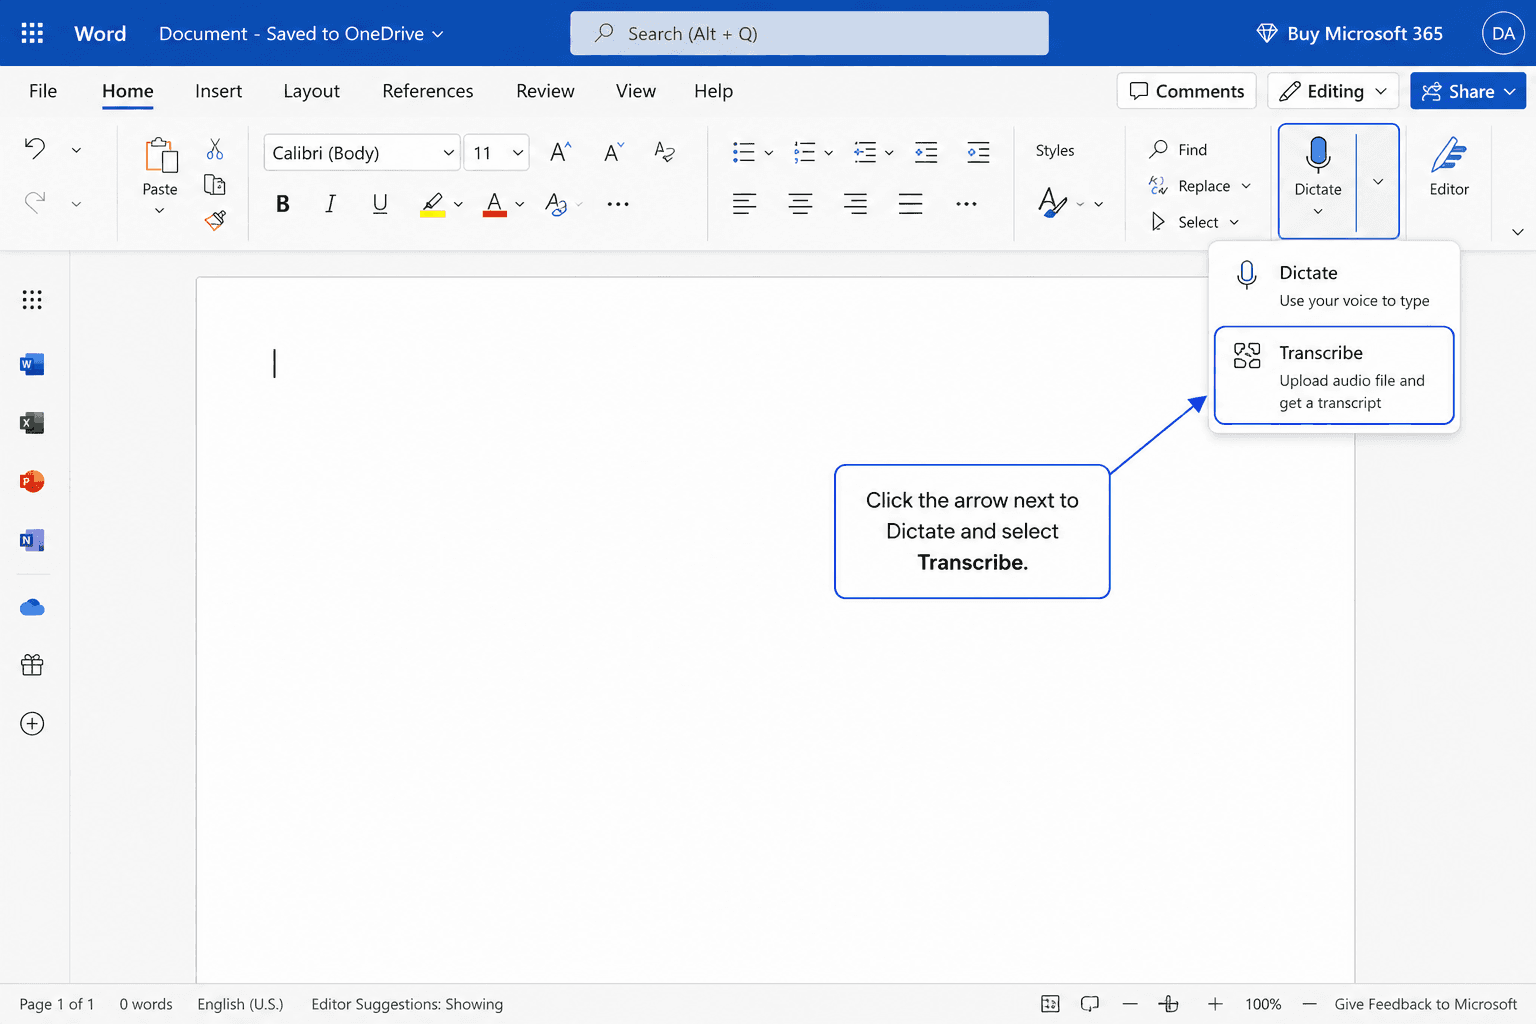
Task: Click the account avatar DA
Action: pyautogui.click(x=1503, y=33)
